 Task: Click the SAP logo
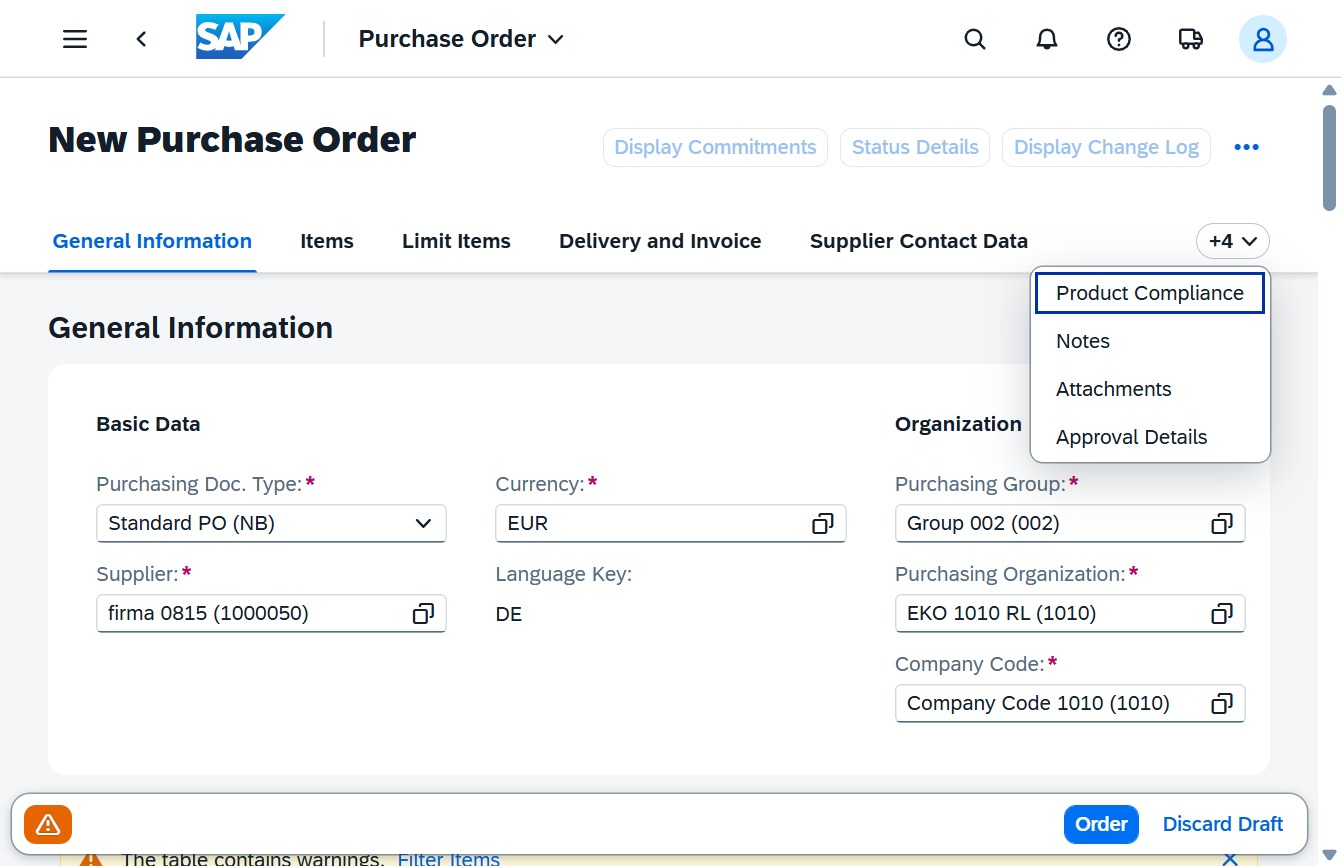pyautogui.click(x=240, y=37)
